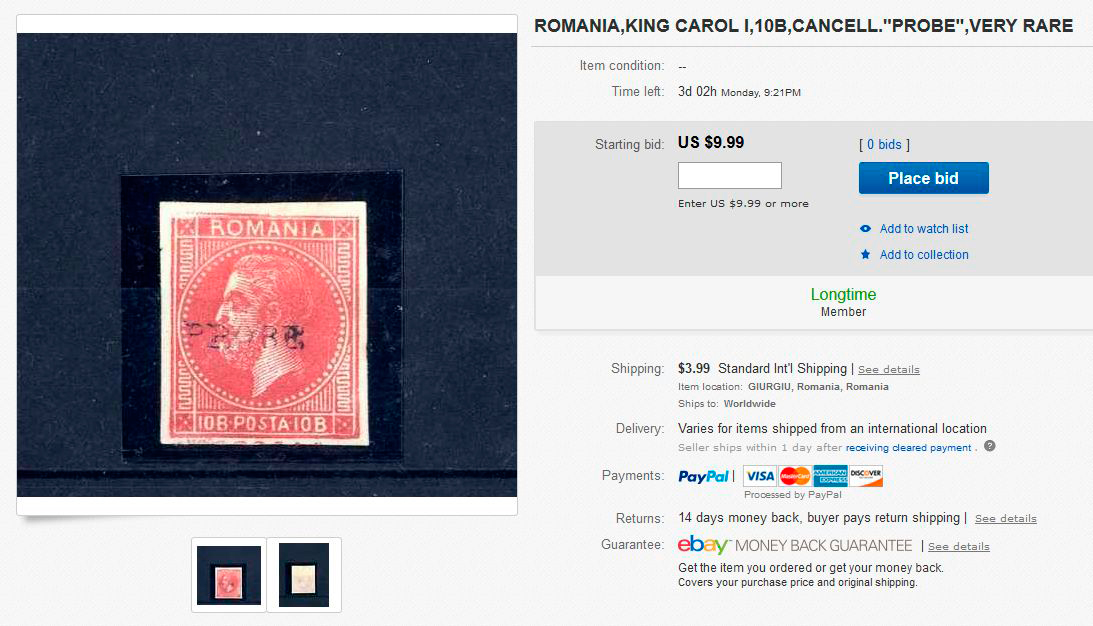Viewport: 1093px width, 626px height.
Task: Open See details for returns
Action: [1005, 519]
